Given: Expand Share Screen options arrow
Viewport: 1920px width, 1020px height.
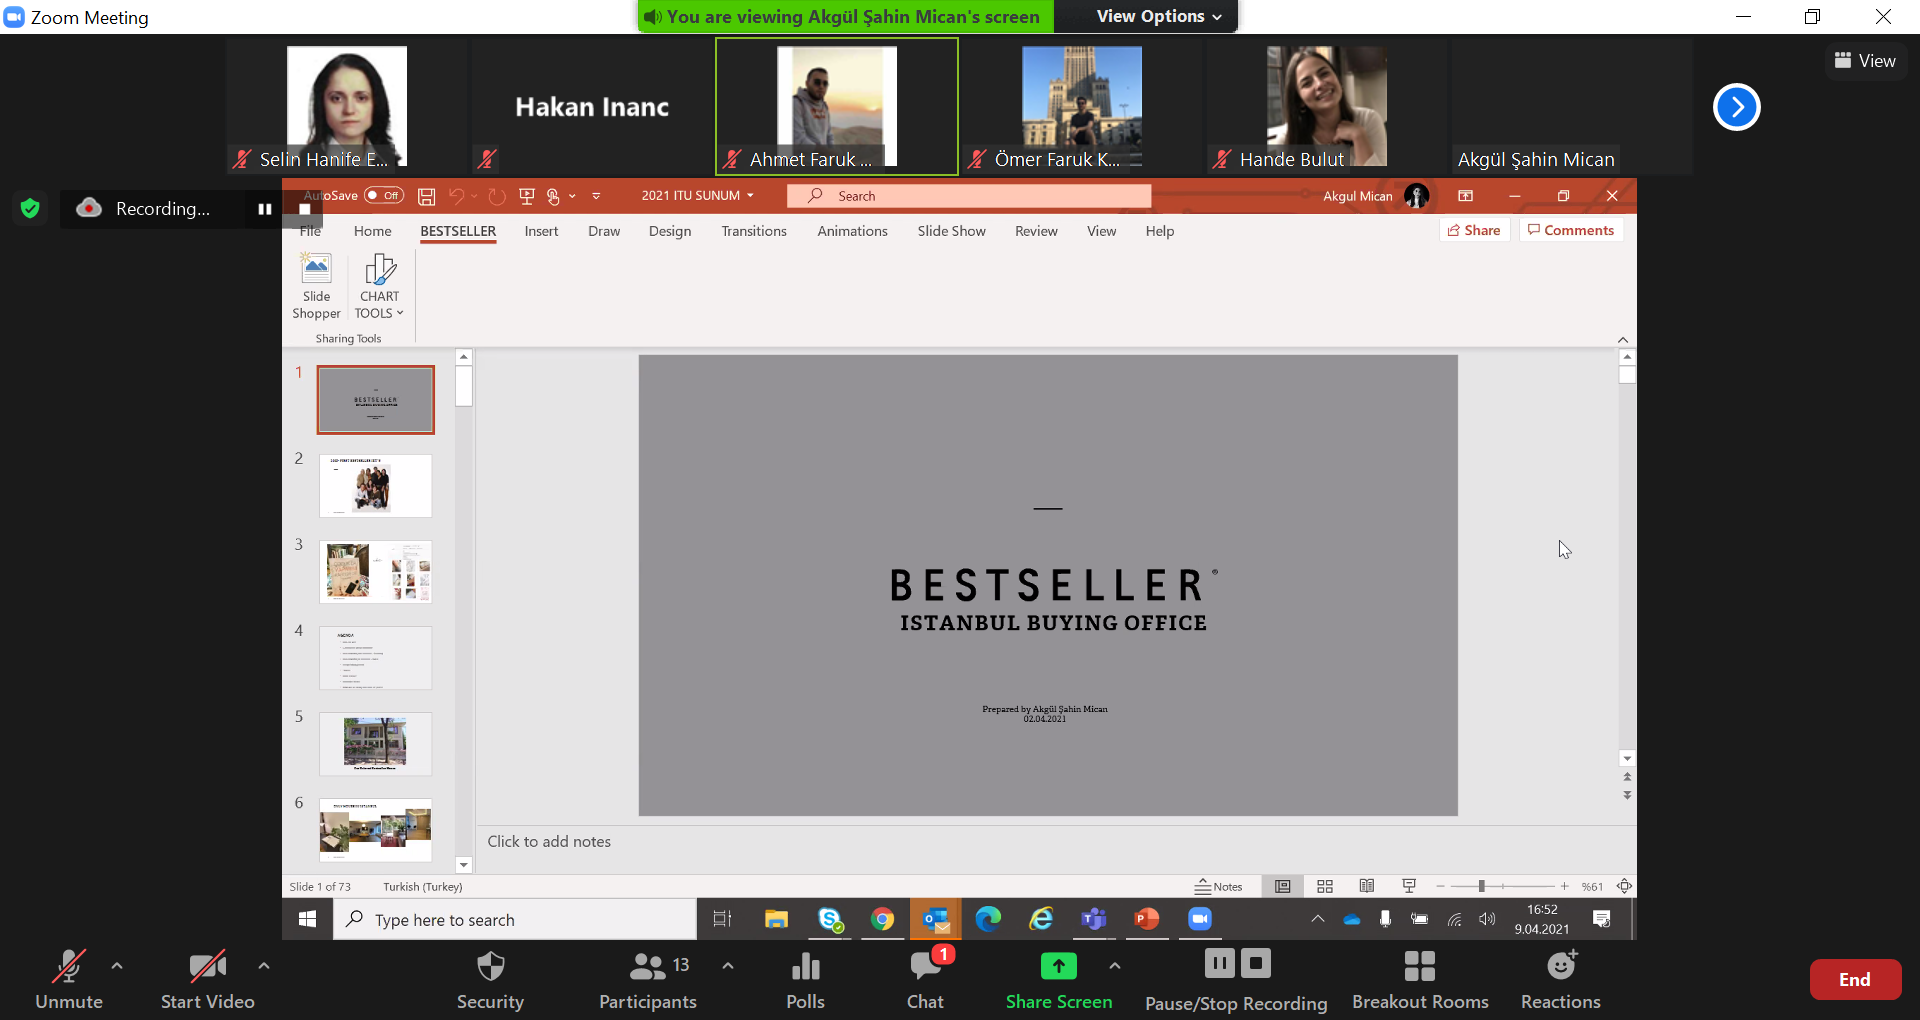Looking at the screenshot, I should [x=1115, y=966].
